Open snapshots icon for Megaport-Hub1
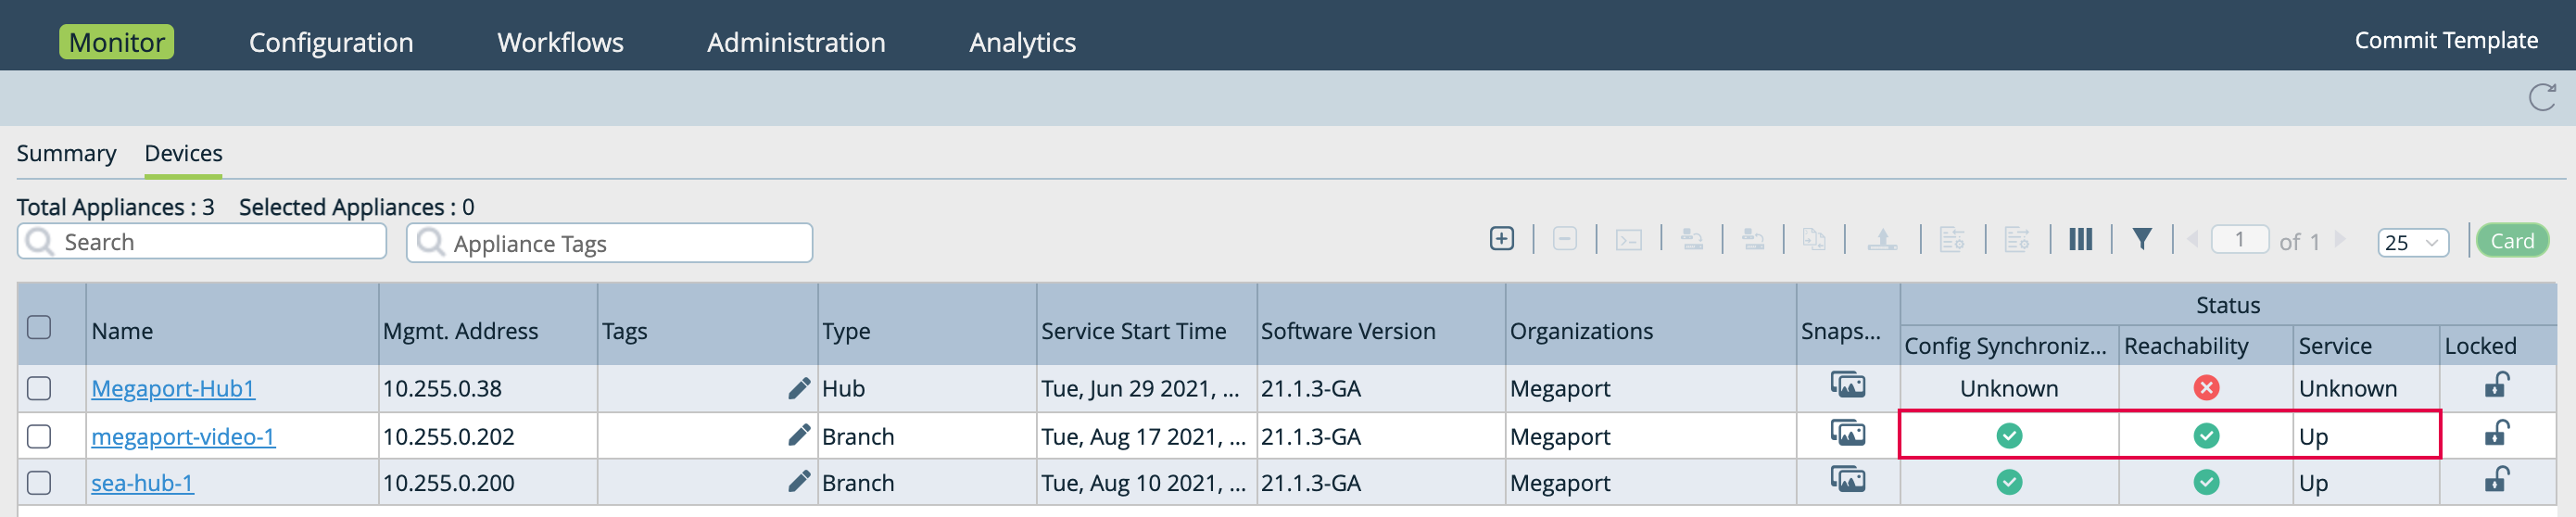 pos(1847,386)
